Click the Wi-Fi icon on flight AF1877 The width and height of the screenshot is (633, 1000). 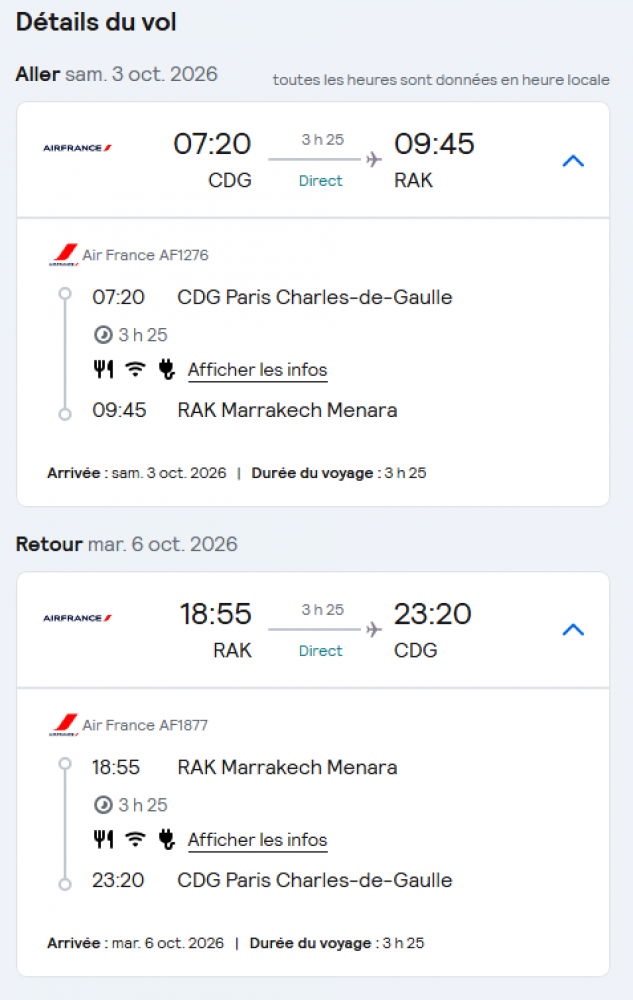click(135, 839)
